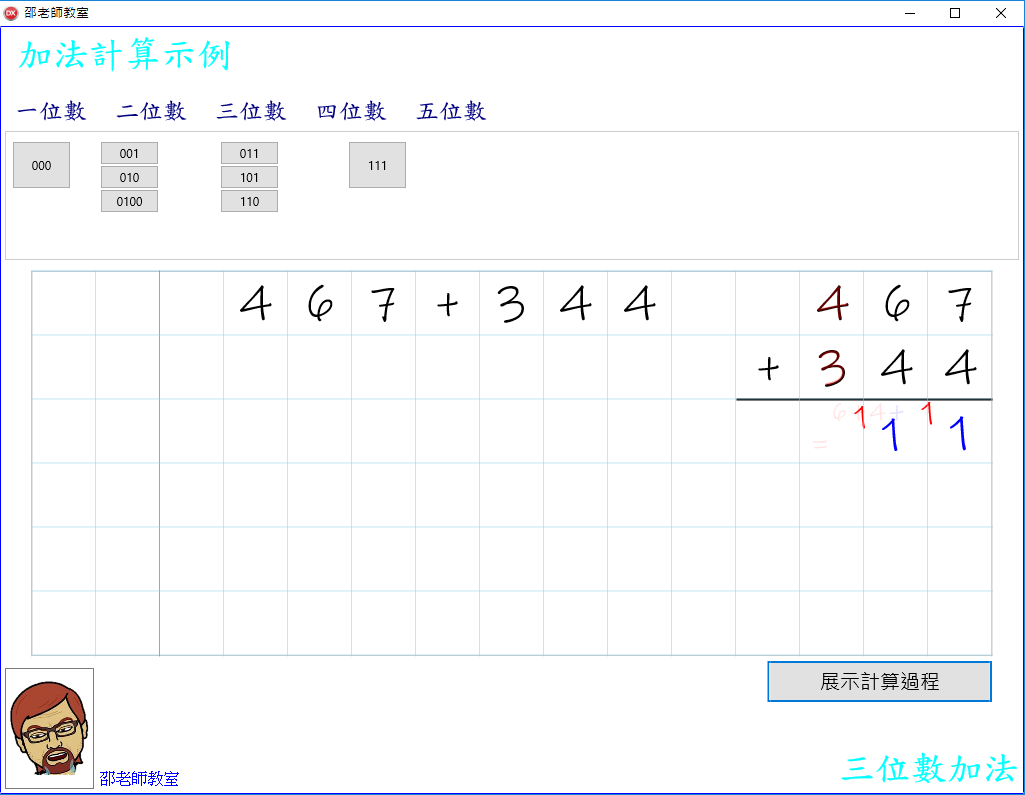Click the teacher avatar picture
The image size is (1025, 795).
[49, 728]
